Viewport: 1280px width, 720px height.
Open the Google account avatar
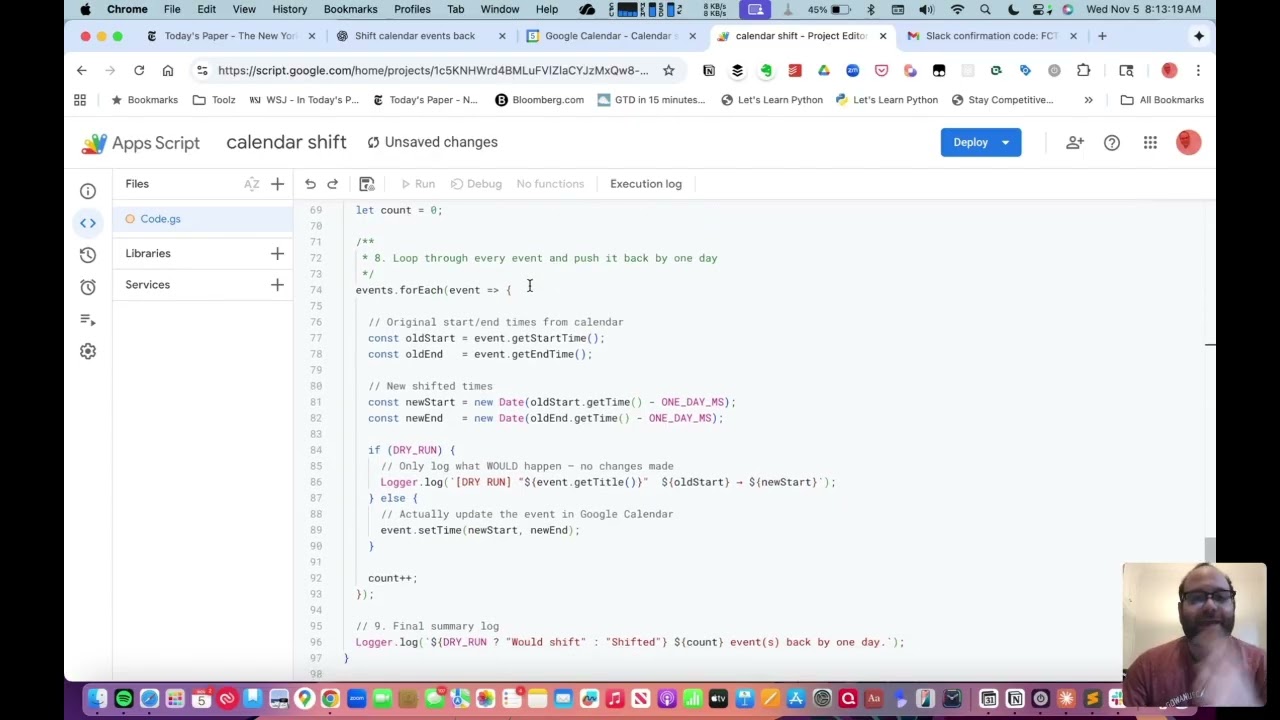tap(1188, 142)
